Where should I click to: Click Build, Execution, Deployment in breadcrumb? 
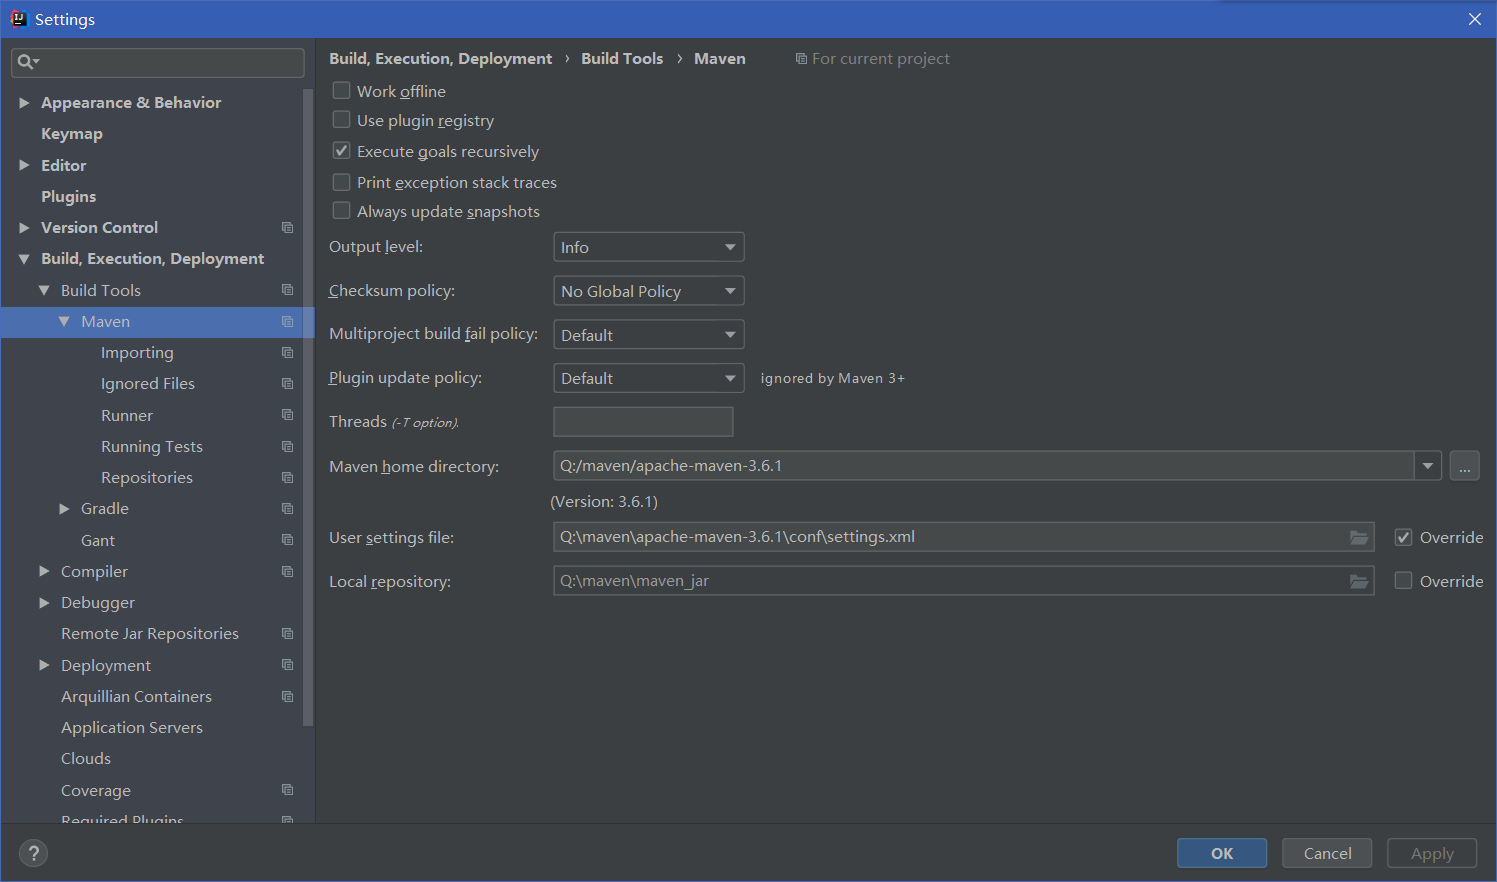tap(440, 59)
